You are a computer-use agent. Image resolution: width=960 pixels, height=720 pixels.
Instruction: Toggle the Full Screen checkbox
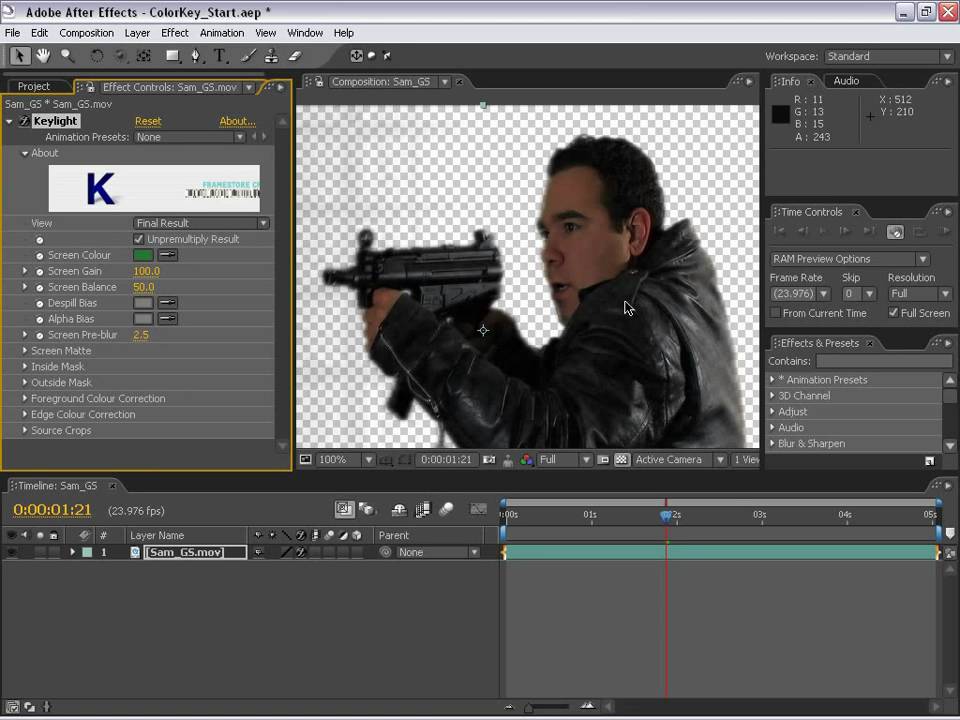pyautogui.click(x=893, y=313)
